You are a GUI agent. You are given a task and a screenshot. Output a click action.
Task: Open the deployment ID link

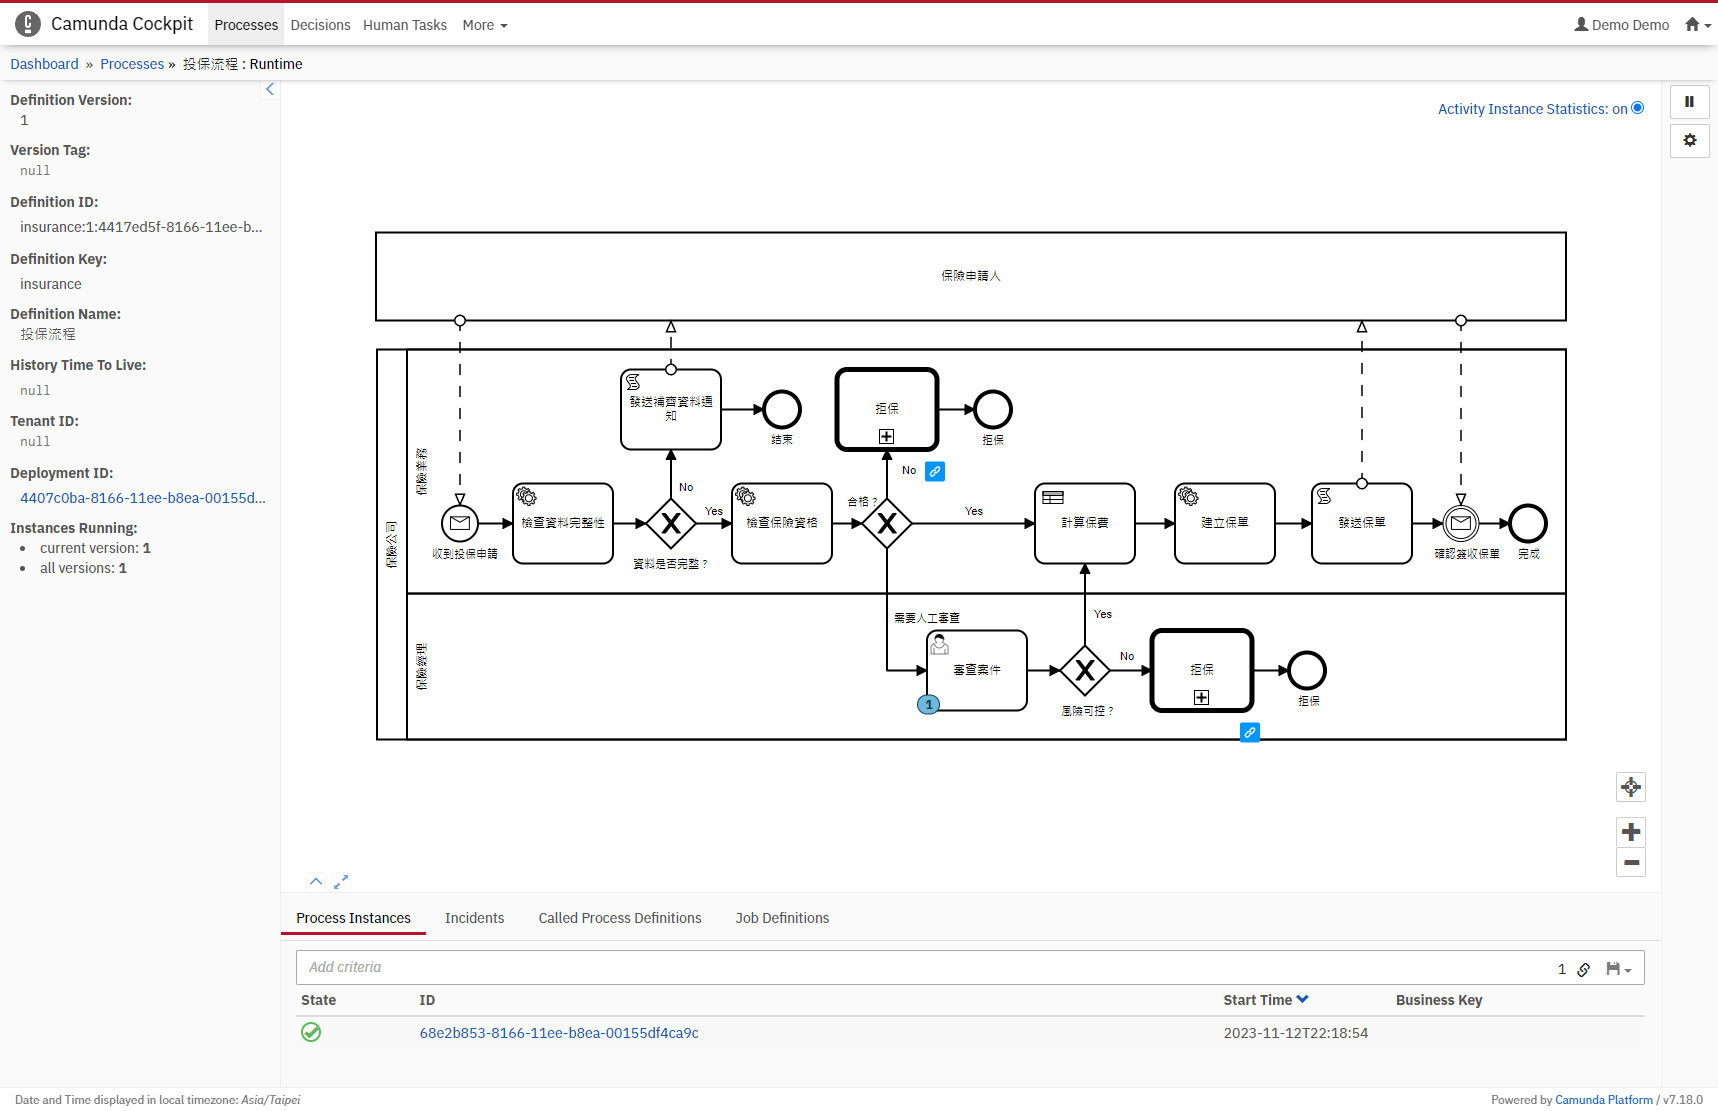[x=143, y=498]
